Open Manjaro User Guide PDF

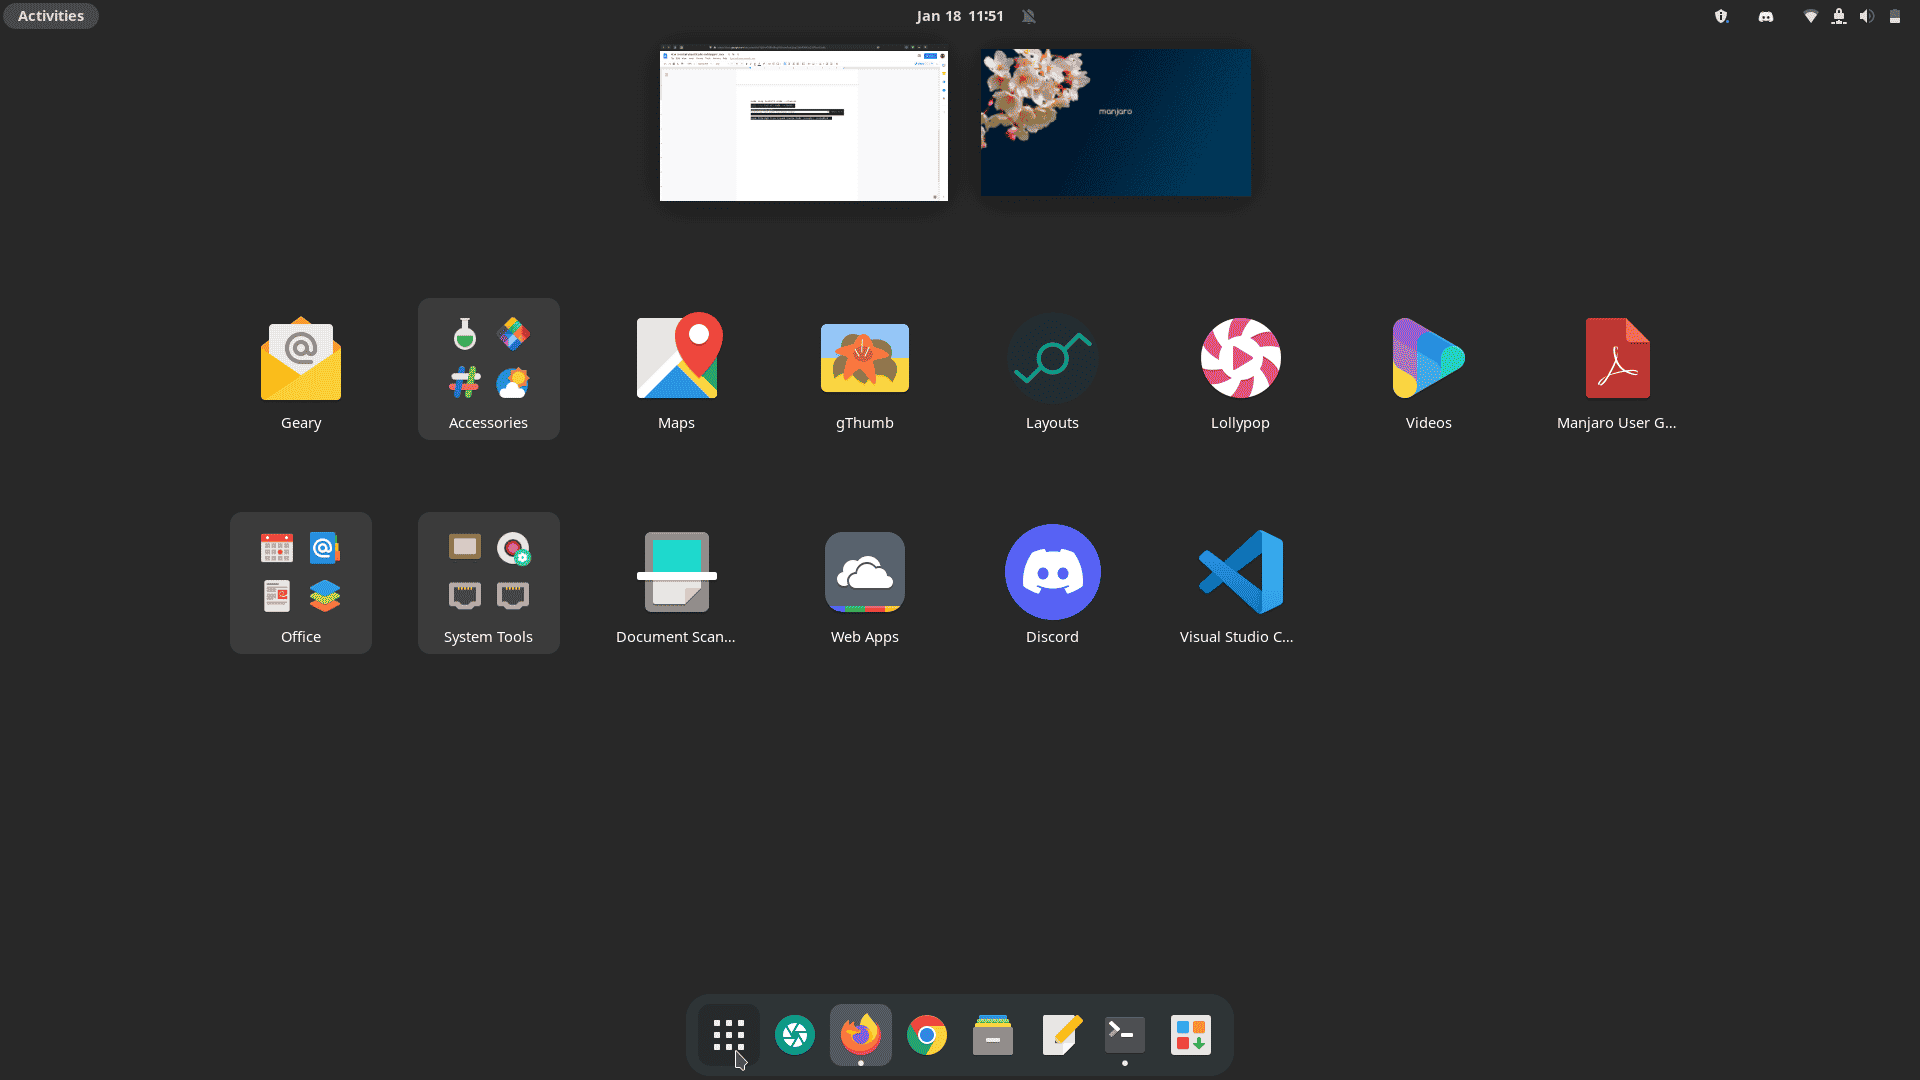pyautogui.click(x=1617, y=368)
